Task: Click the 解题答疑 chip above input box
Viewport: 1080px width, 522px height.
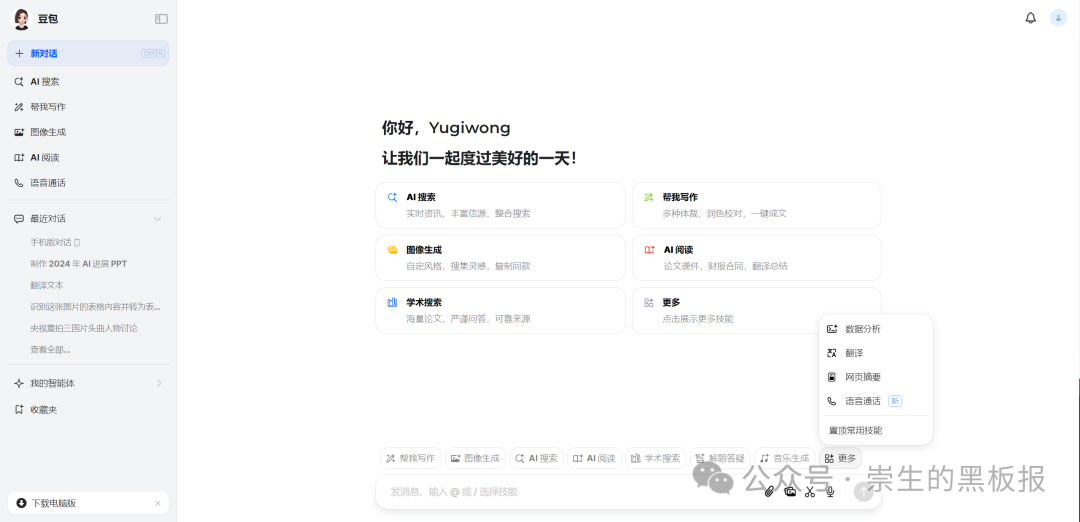Action: (720, 458)
